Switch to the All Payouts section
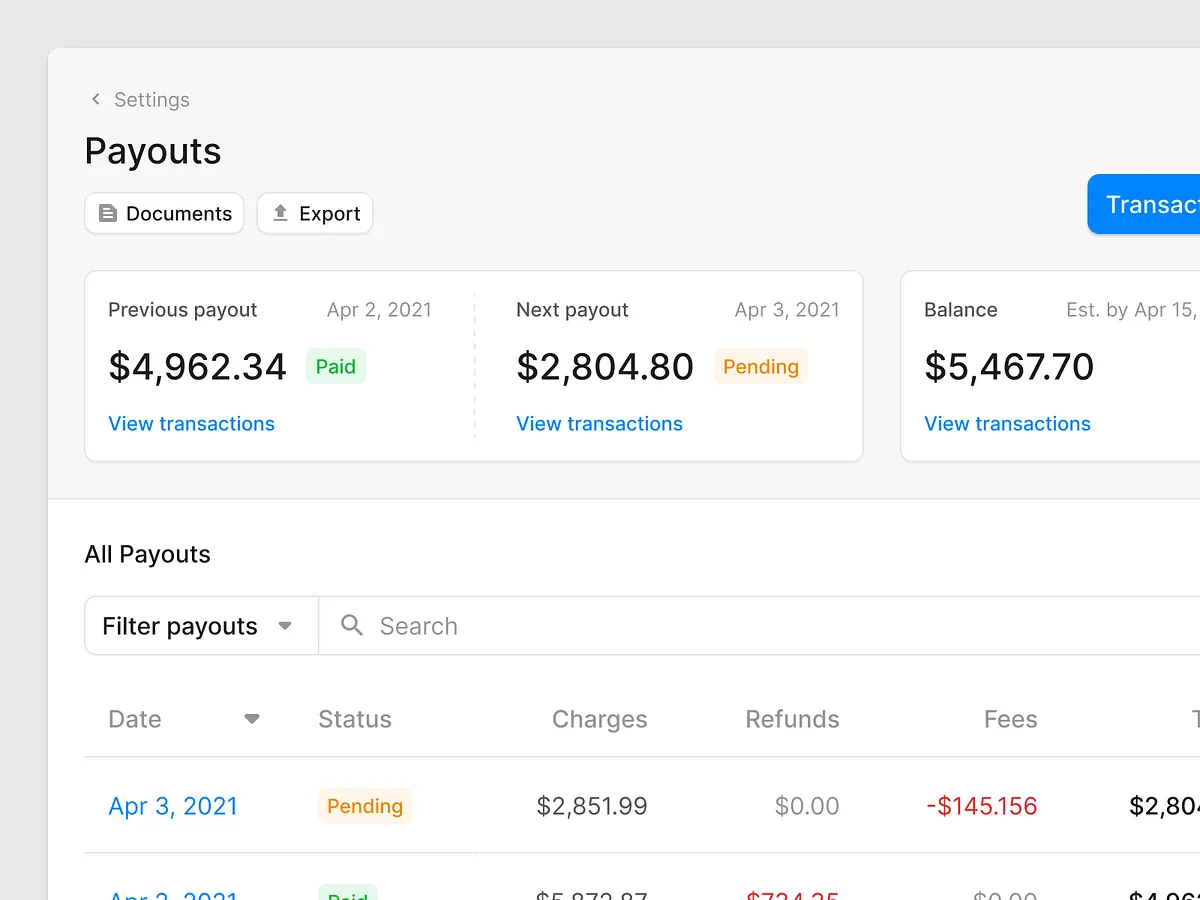Viewport: 1200px width, 900px height. (x=147, y=553)
